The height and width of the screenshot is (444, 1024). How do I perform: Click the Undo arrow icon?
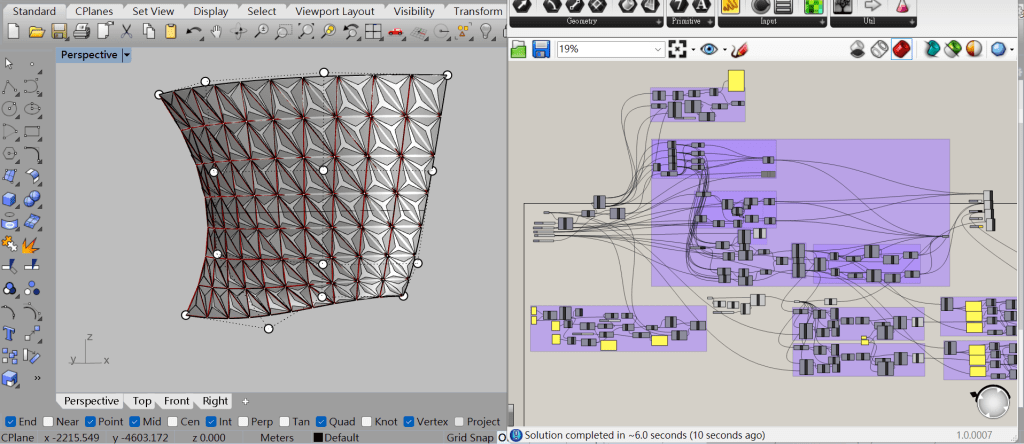pos(194,31)
